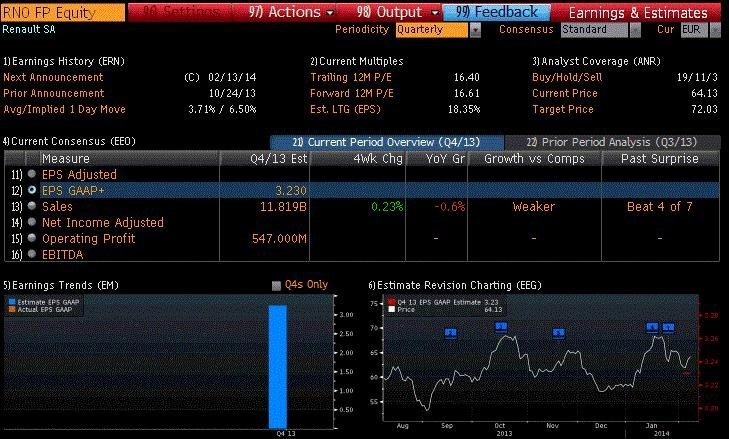729x439 pixels.
Task: Click the Buy/Hold/Sell value 19/11/3
Action: (697, 77)
